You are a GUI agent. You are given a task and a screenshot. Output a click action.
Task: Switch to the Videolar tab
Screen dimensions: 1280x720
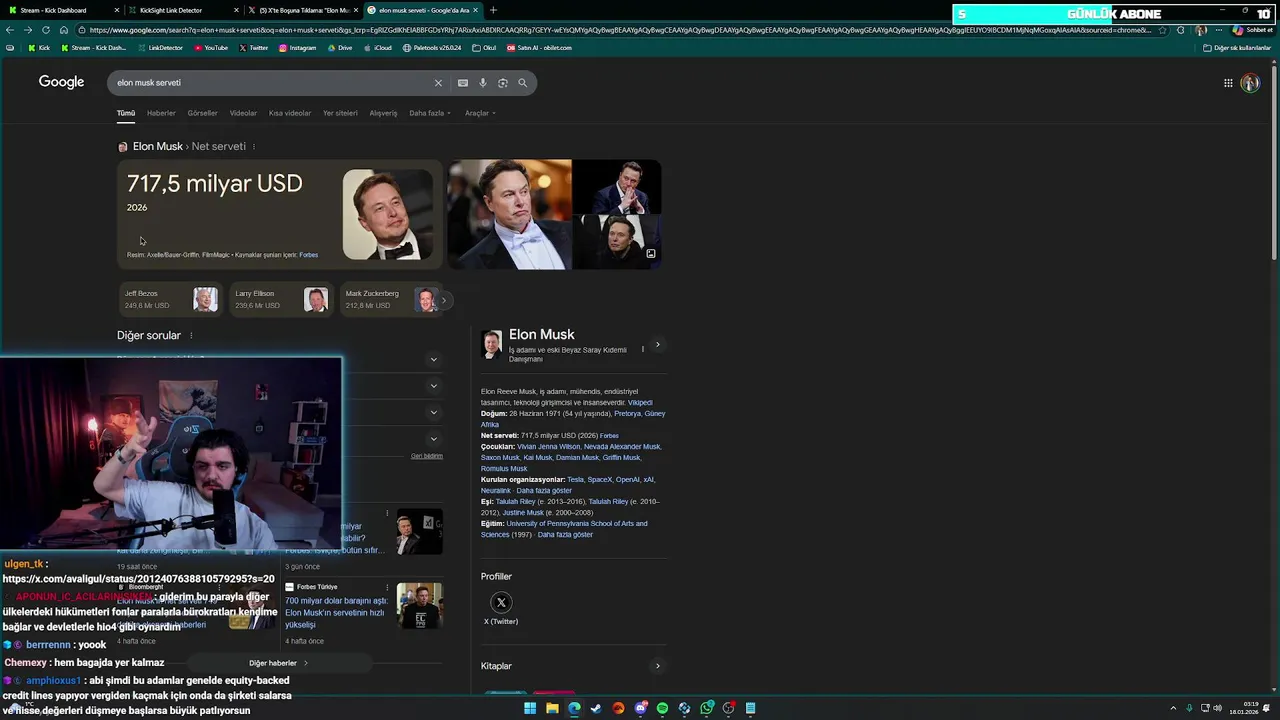243,113
